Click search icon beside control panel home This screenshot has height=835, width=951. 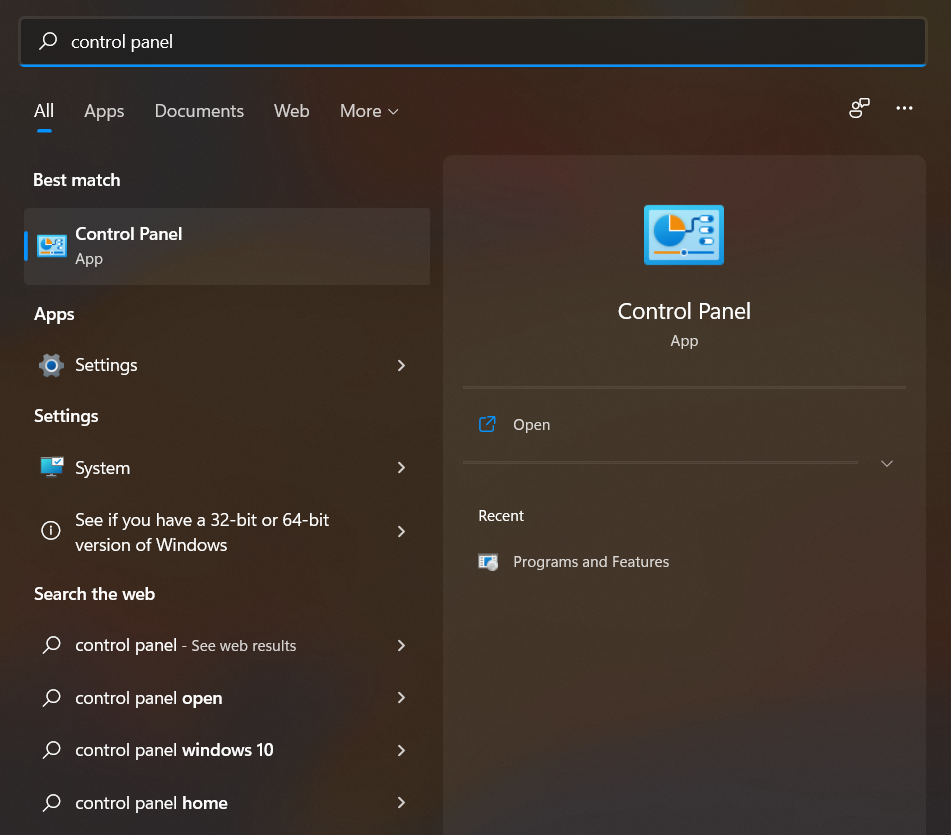point(52,802)
